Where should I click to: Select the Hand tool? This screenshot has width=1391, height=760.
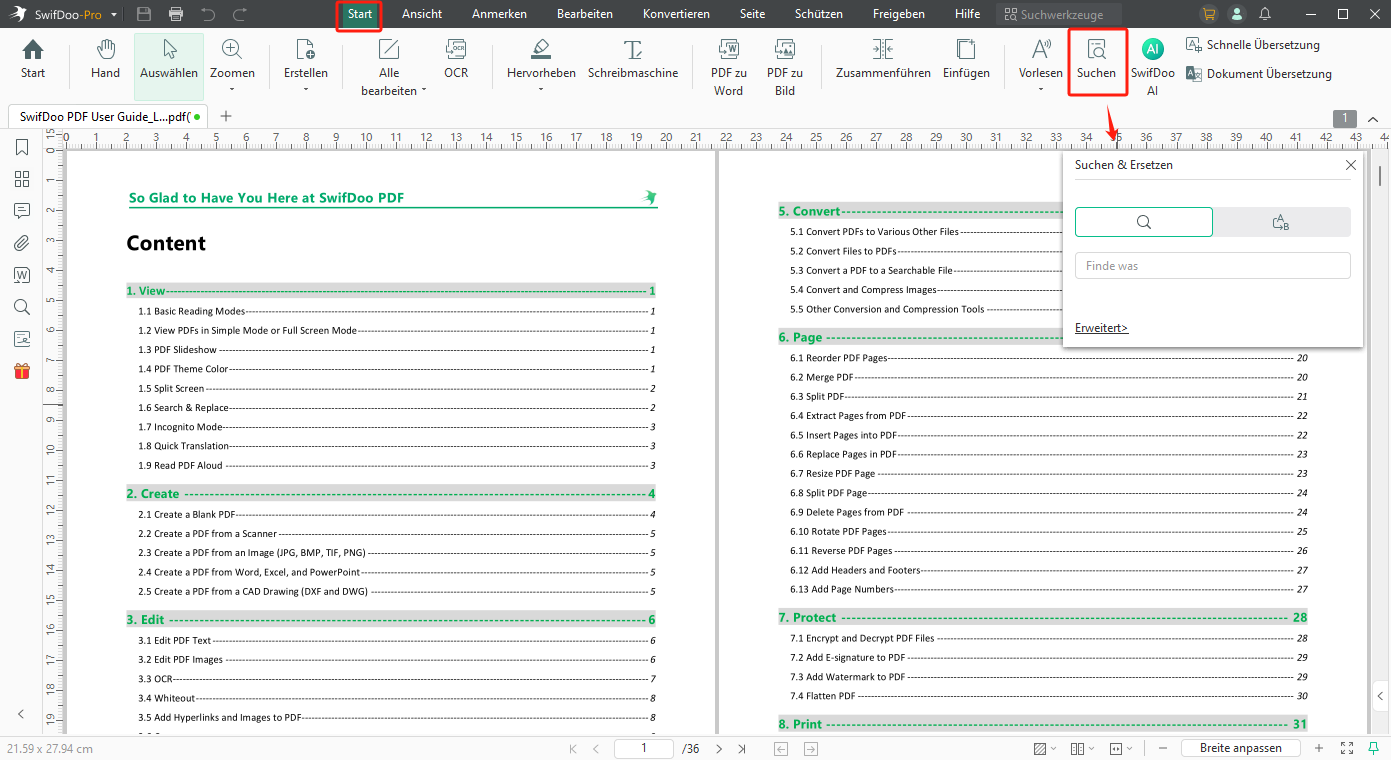click(x=105, y=60)
